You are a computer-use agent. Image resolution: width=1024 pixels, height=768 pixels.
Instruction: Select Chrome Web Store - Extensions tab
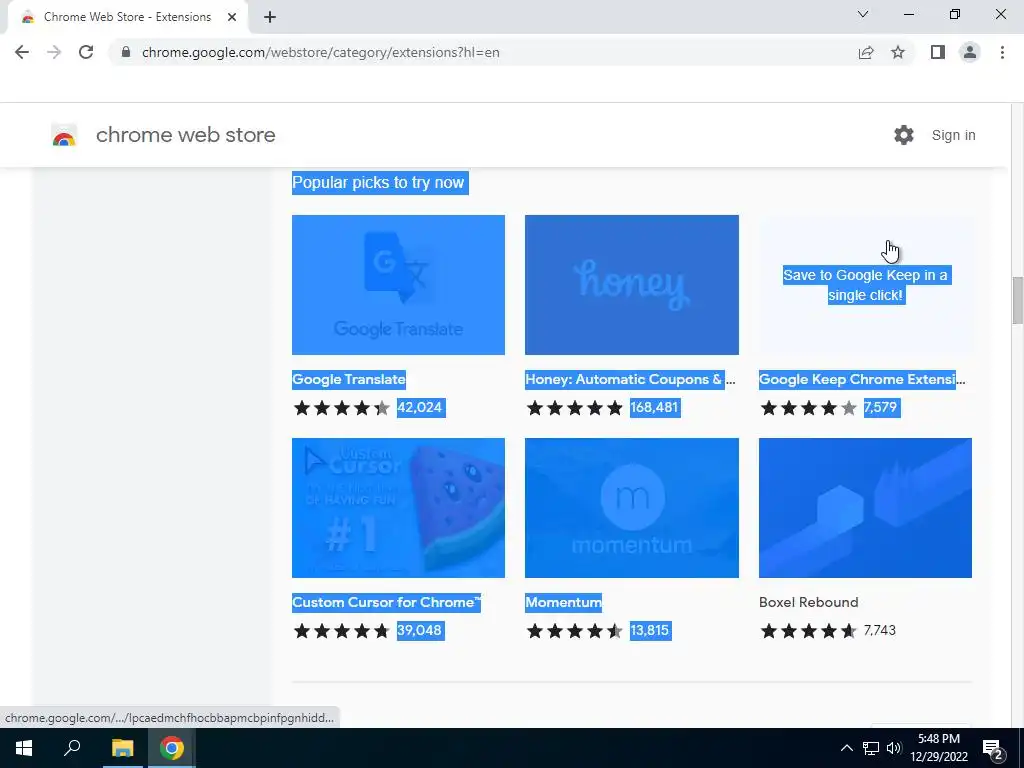(x=127, y=17)
